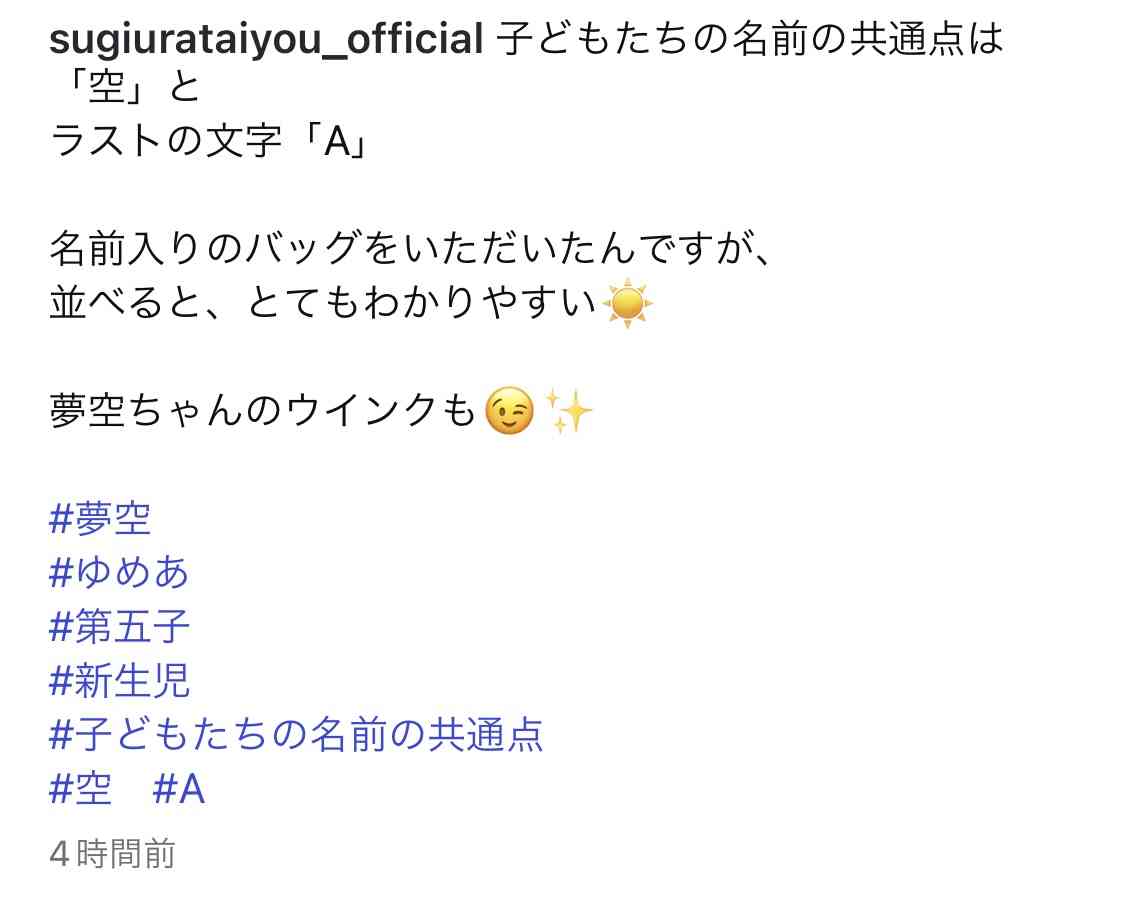Screen dimensions: 1125x901
Task: Open the #新生児 hashtag
Action: [119, 680]
